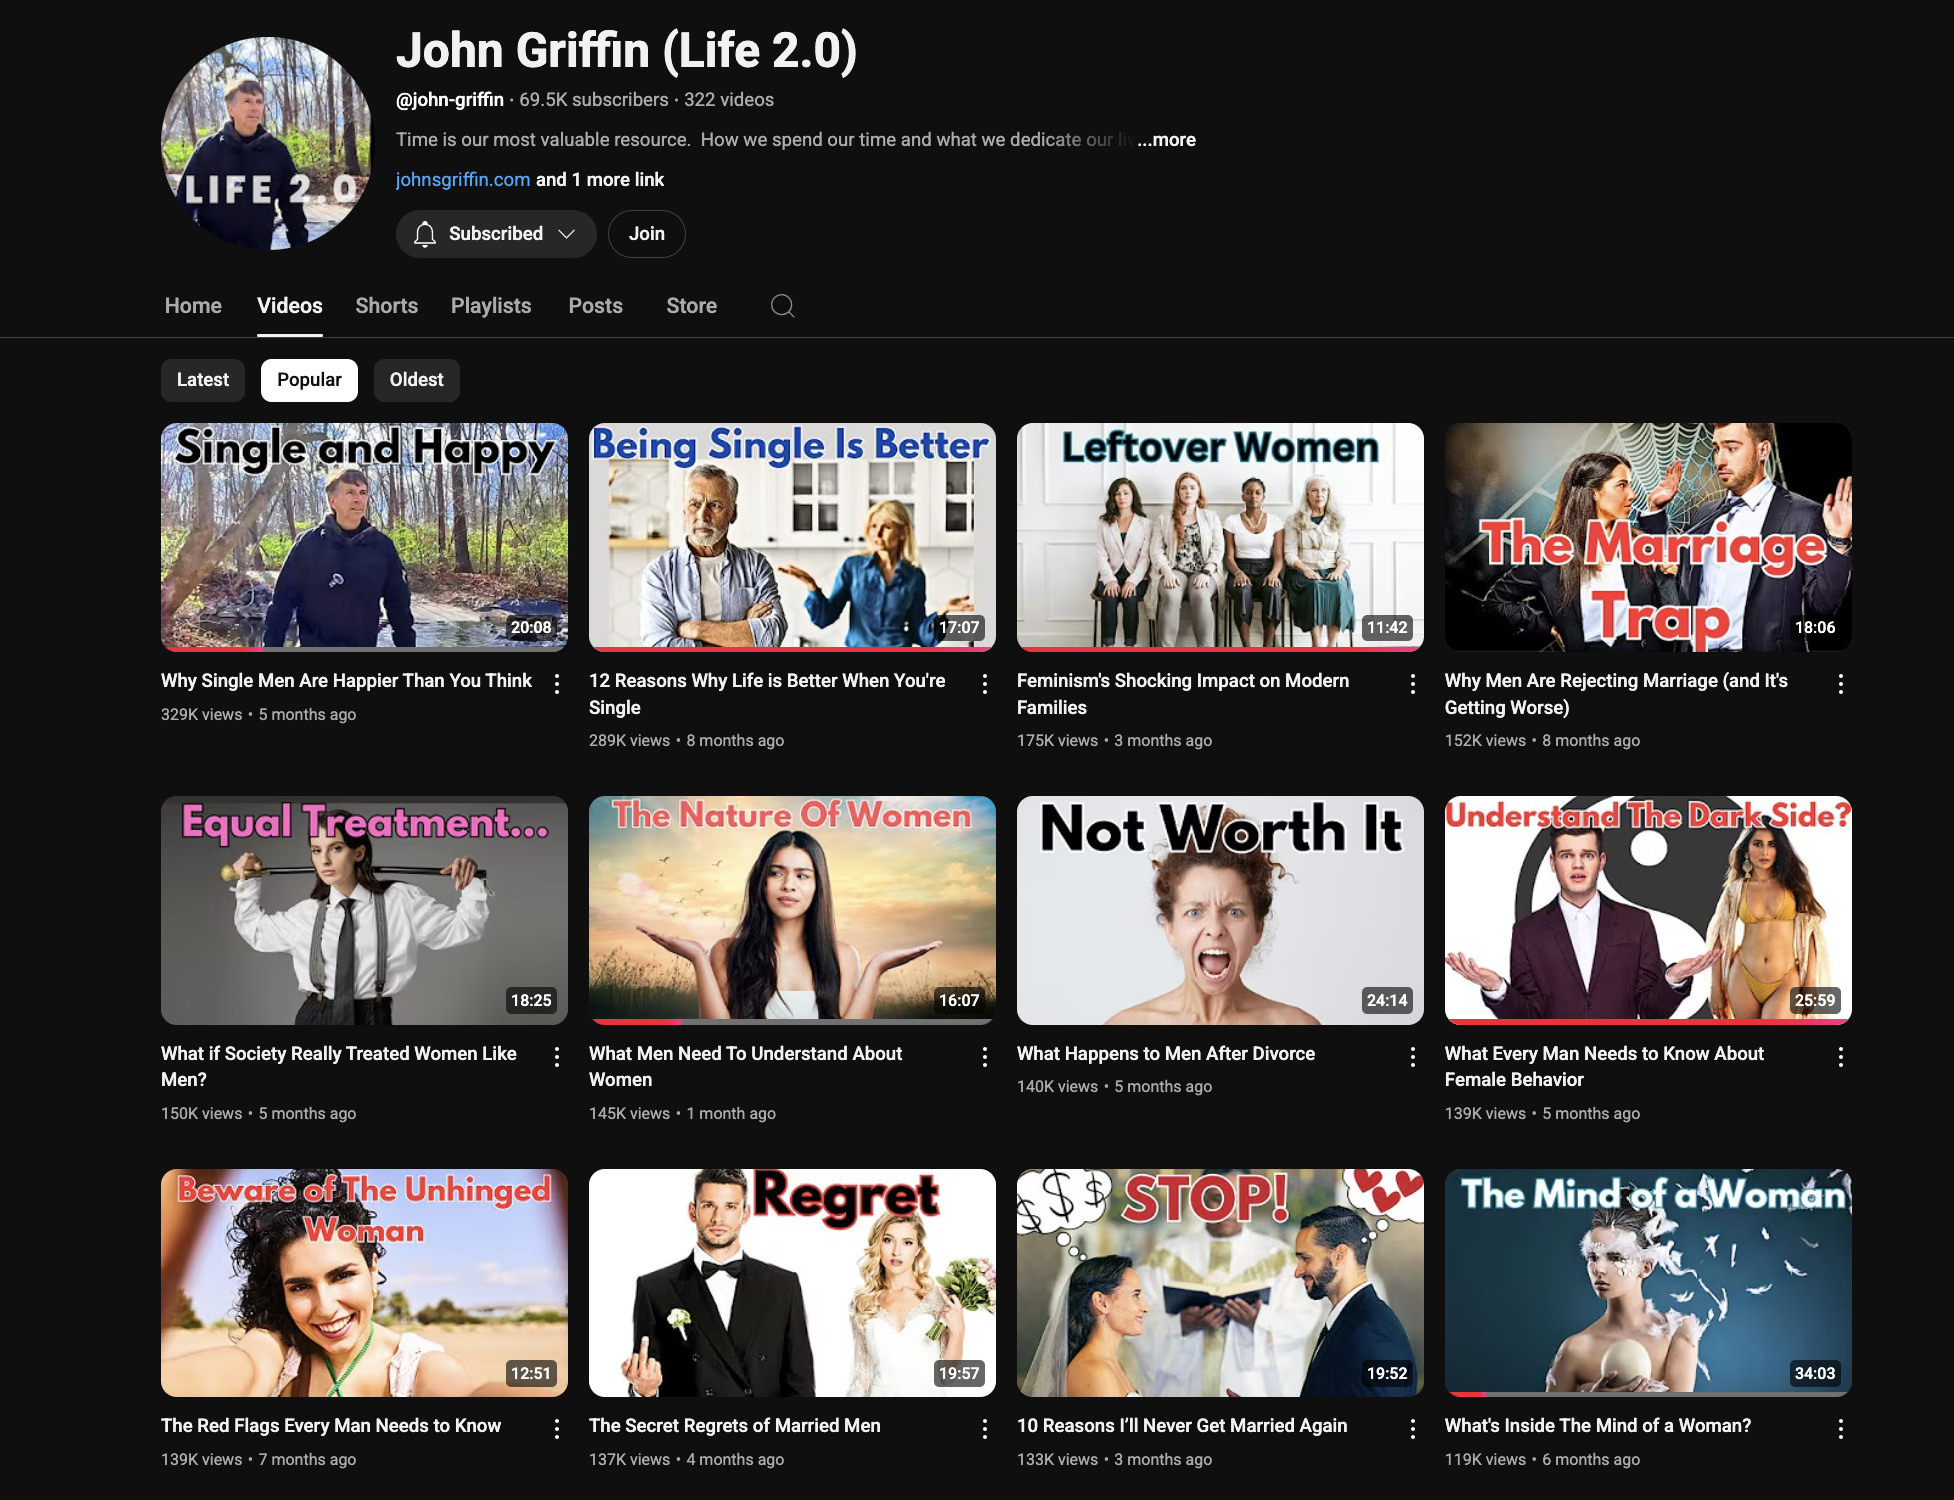This screenshot has height=1500, width=1954.
Task: Select the Latest sort chip
Action: tap(203, 380)
